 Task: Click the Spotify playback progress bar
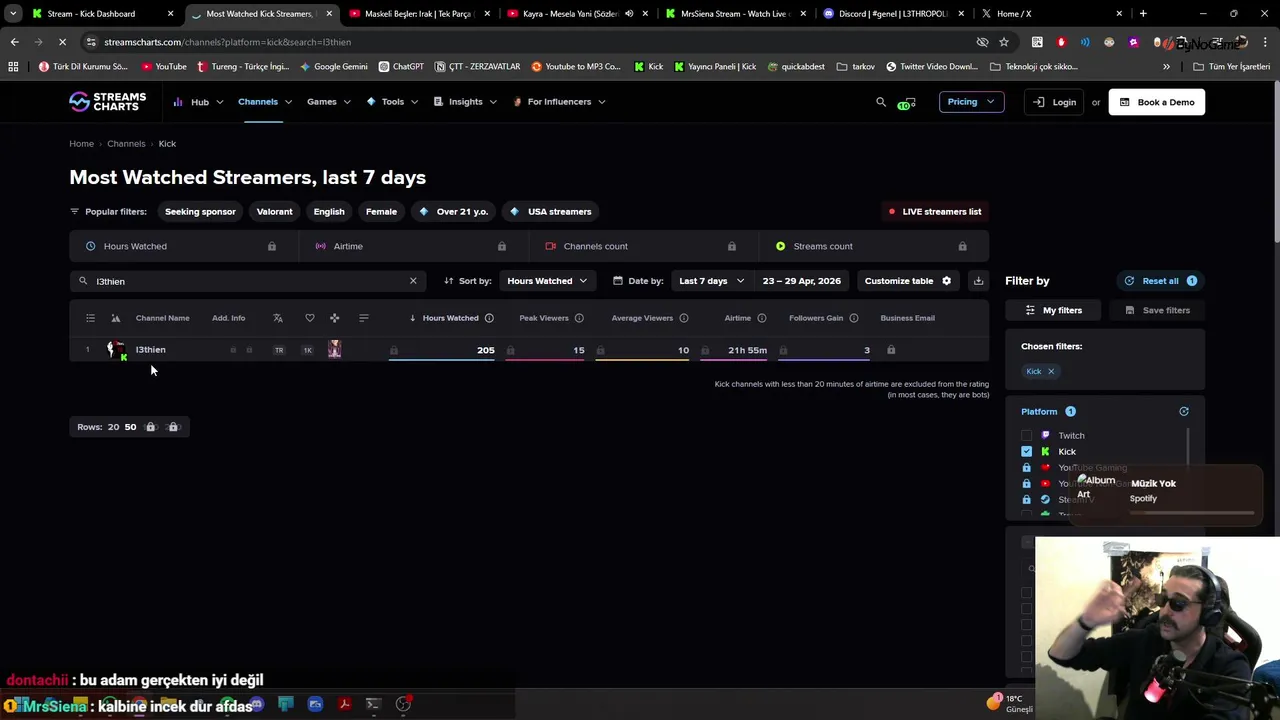pos(1191,513)
